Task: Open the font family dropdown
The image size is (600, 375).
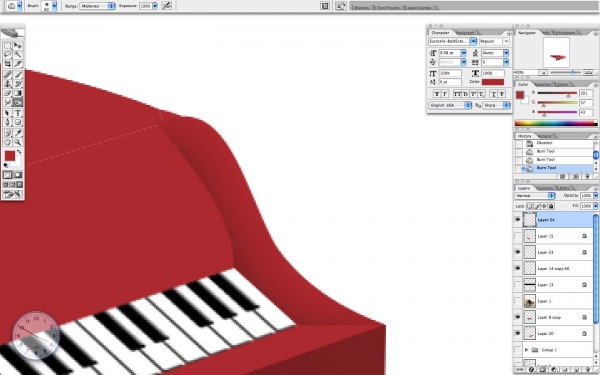Action: click(473, 41)
